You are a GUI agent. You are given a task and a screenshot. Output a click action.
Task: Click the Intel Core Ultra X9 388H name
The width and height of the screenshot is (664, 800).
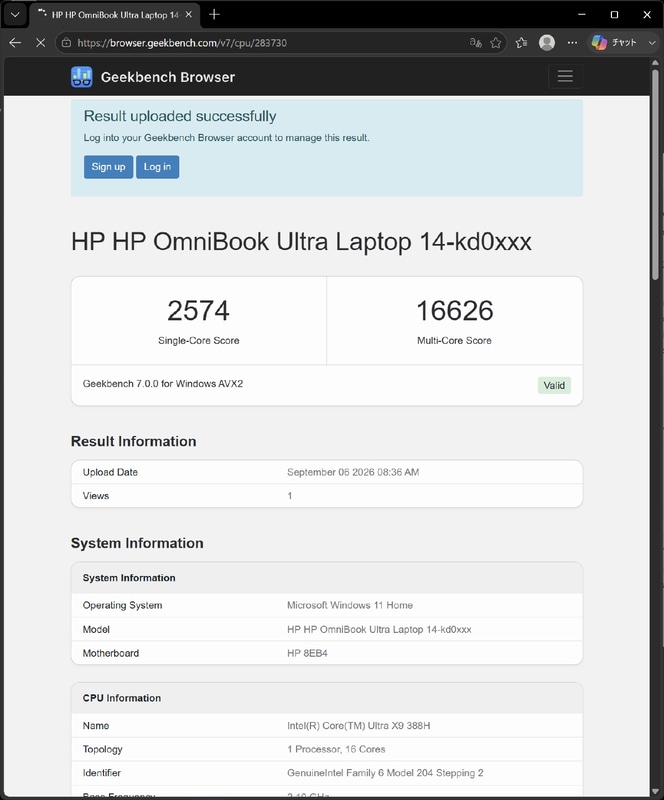click(x=358, y=726)
